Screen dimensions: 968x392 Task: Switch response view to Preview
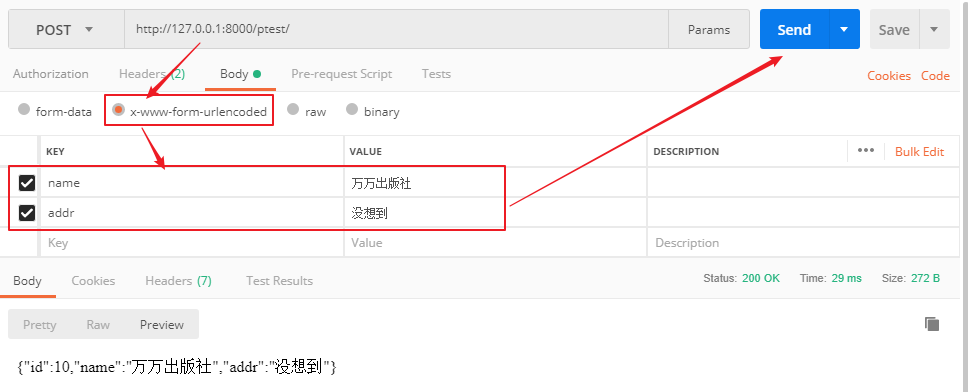tap(162, 325)
